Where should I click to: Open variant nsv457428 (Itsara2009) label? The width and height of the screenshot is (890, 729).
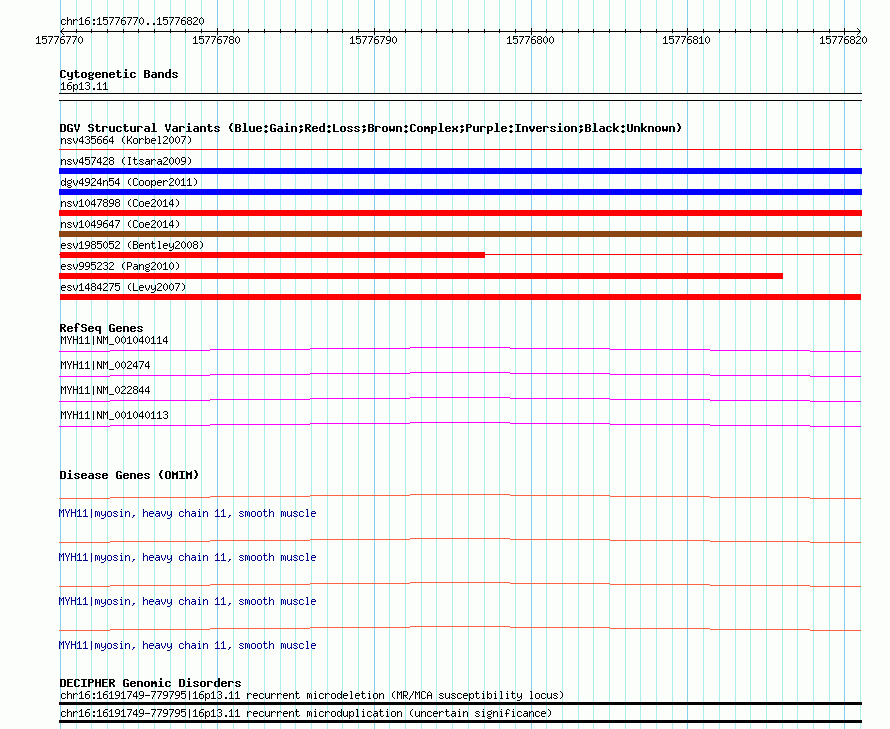click(x=126, y=161)
